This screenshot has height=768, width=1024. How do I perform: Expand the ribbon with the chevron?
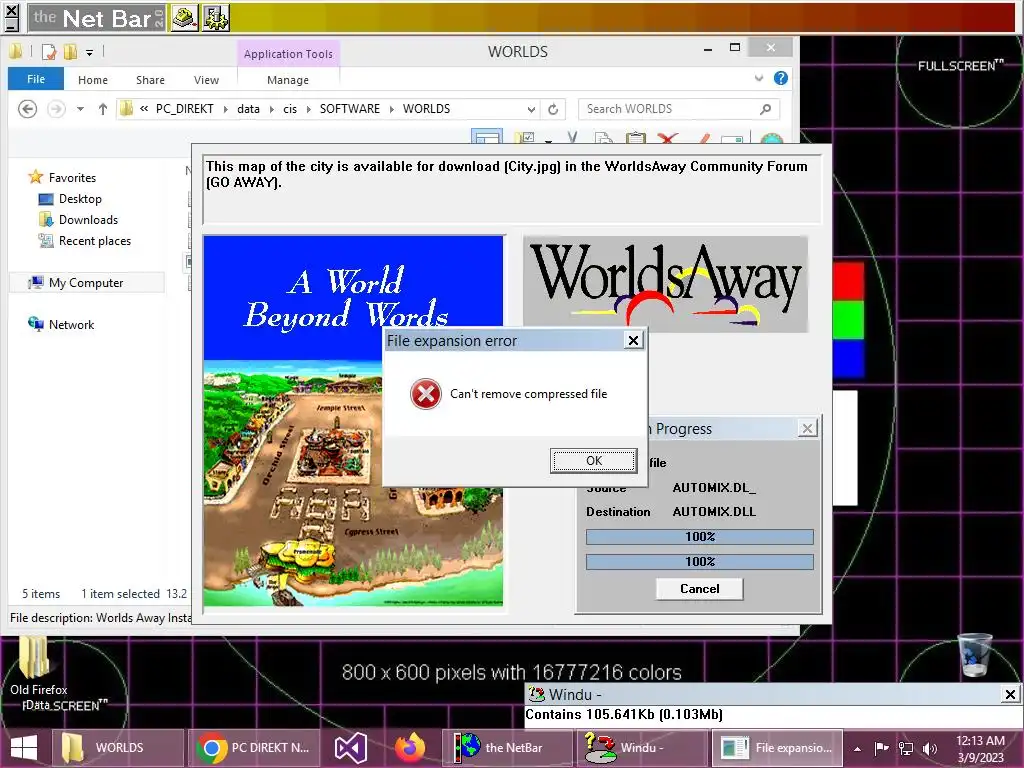tap(759, 78)
